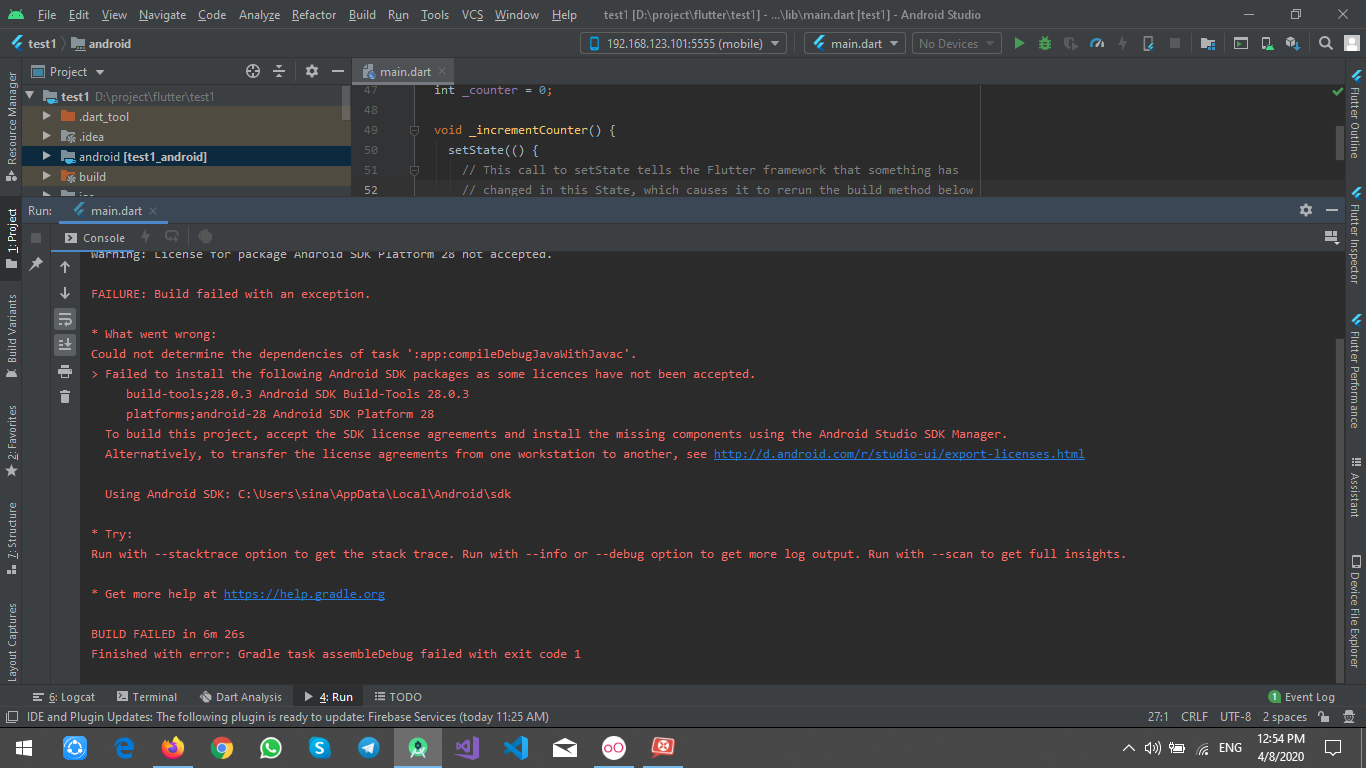The height and width of the screenshot is (776, 1366).
Task: Expand the .dart_tool folder
Action: click(46, 116)
